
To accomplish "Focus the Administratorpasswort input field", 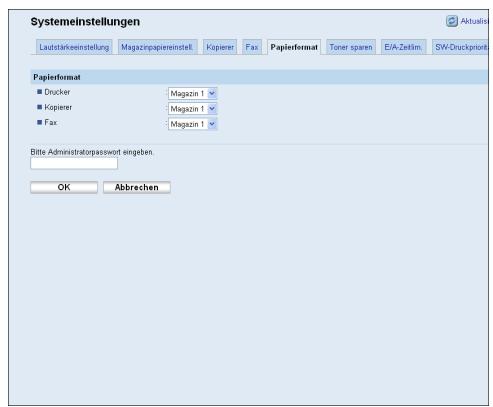I will (74, 163).
